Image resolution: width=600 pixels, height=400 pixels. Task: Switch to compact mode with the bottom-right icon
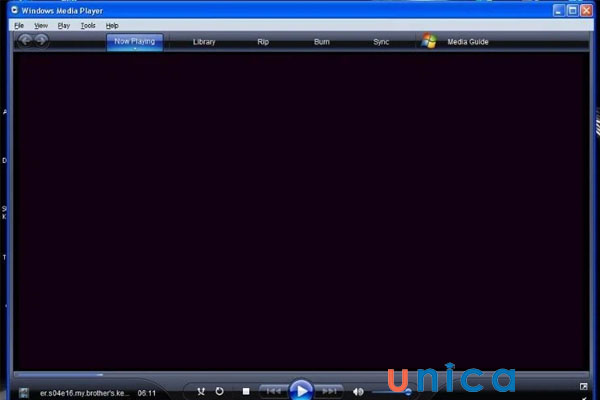(x=584, y=387)
